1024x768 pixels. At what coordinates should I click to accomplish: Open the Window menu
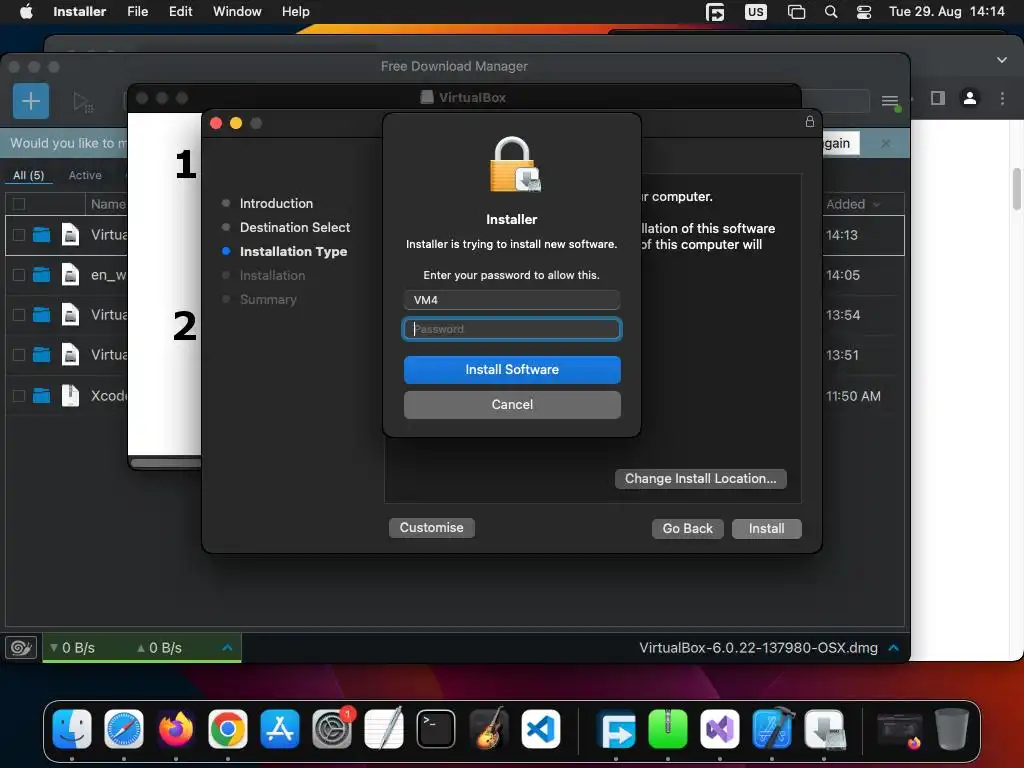click(x=237, y=12)
